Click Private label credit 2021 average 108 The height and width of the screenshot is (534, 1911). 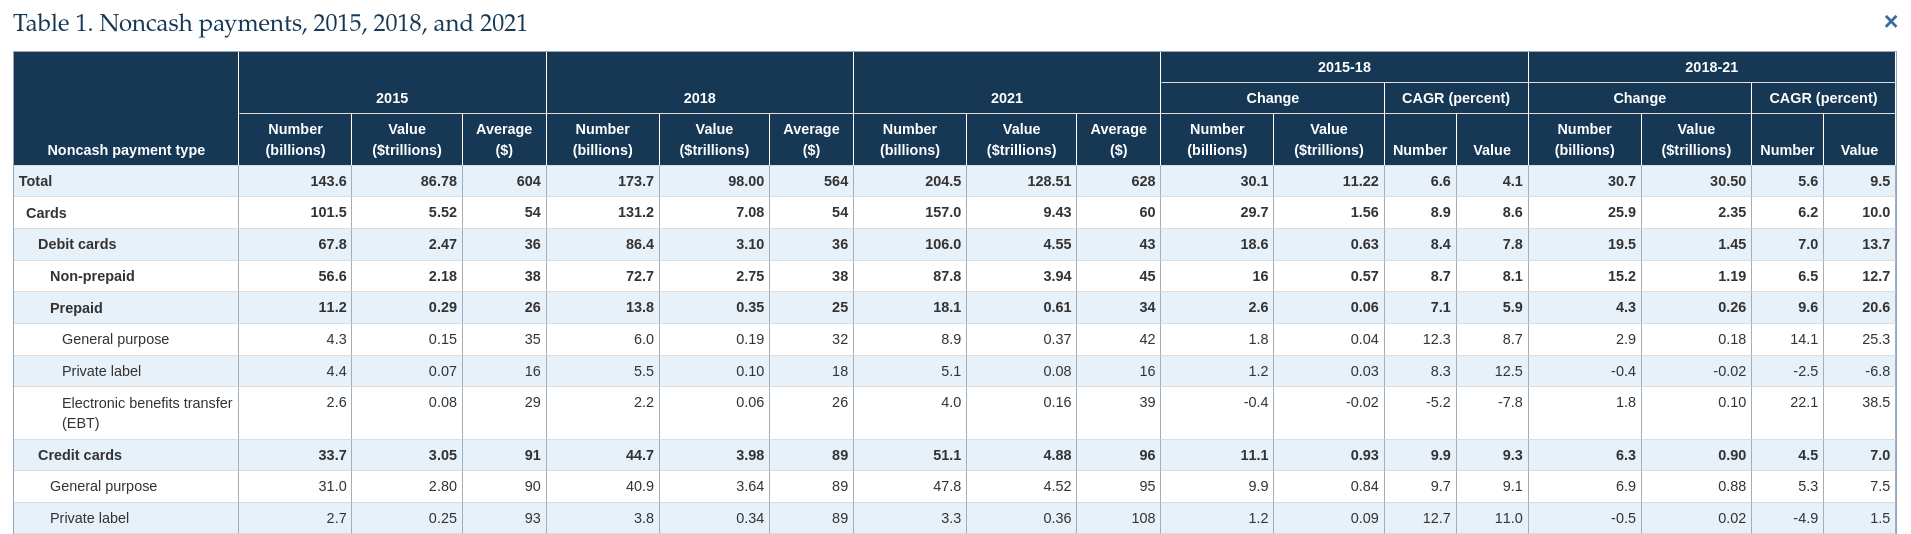[x=1142, y=518]
